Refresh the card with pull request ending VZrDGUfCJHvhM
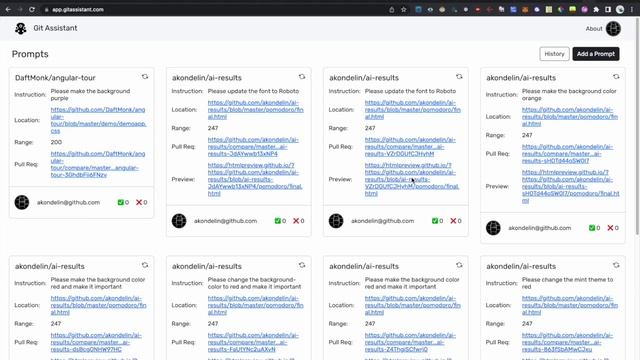The image size is (640, 360). (x=459, y=77)
